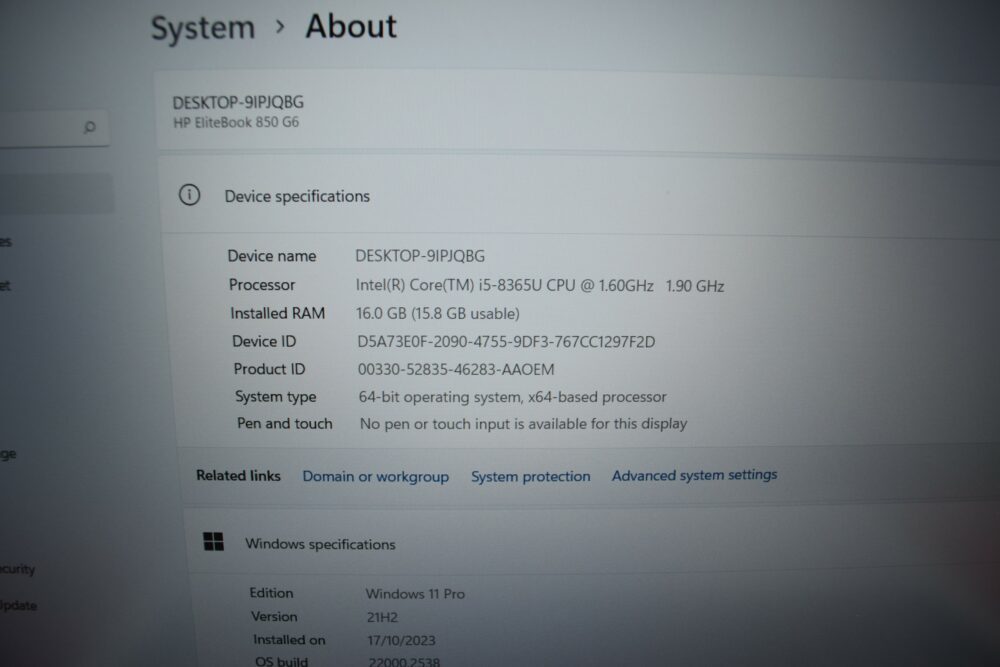
Task: Click the magnifier icon in the sidebar search box
Action: 90,127
